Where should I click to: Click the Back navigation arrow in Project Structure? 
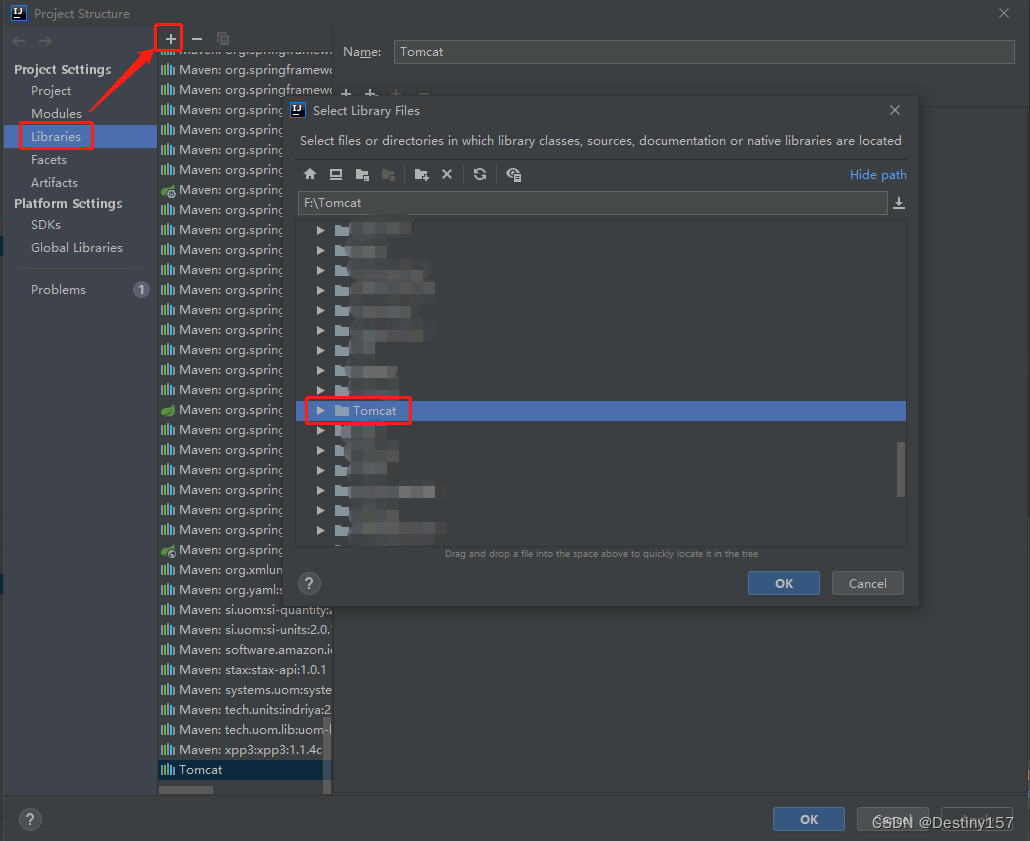[18, 41]
